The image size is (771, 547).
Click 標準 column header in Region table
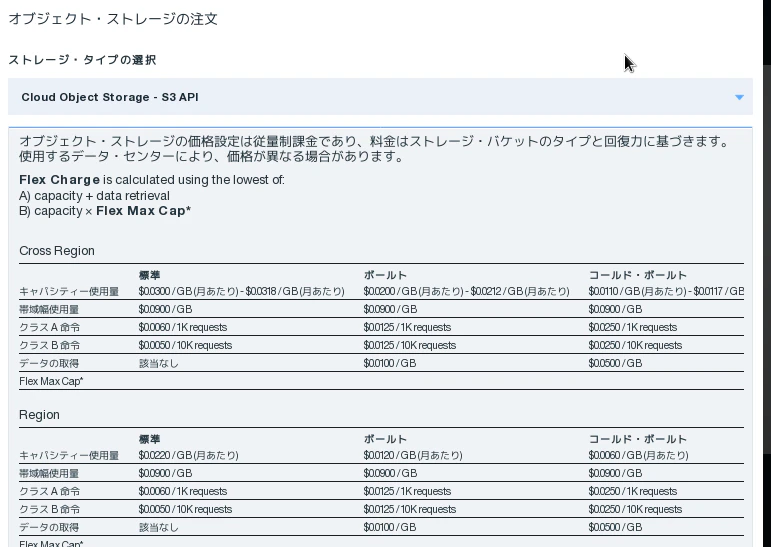pos(149,439)
